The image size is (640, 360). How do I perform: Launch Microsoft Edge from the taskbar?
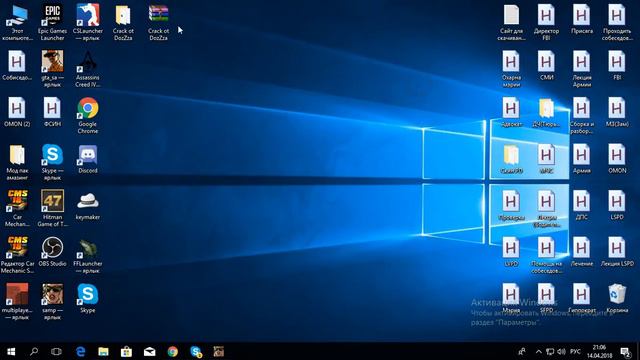(x=80, y=351)
